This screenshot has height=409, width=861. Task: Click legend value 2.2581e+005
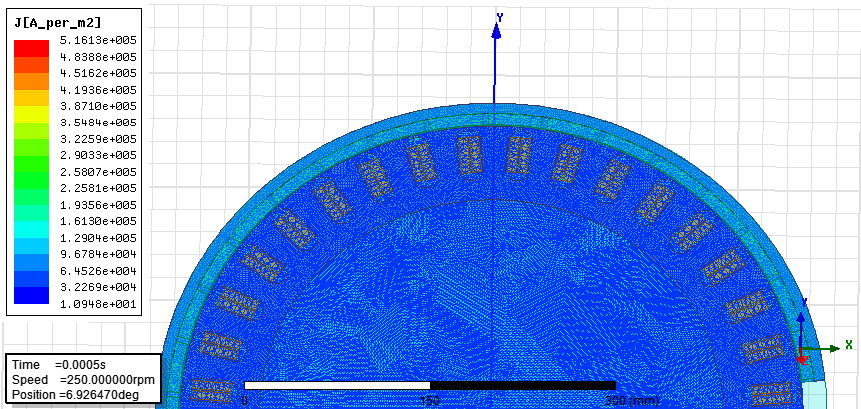point(99,188)
